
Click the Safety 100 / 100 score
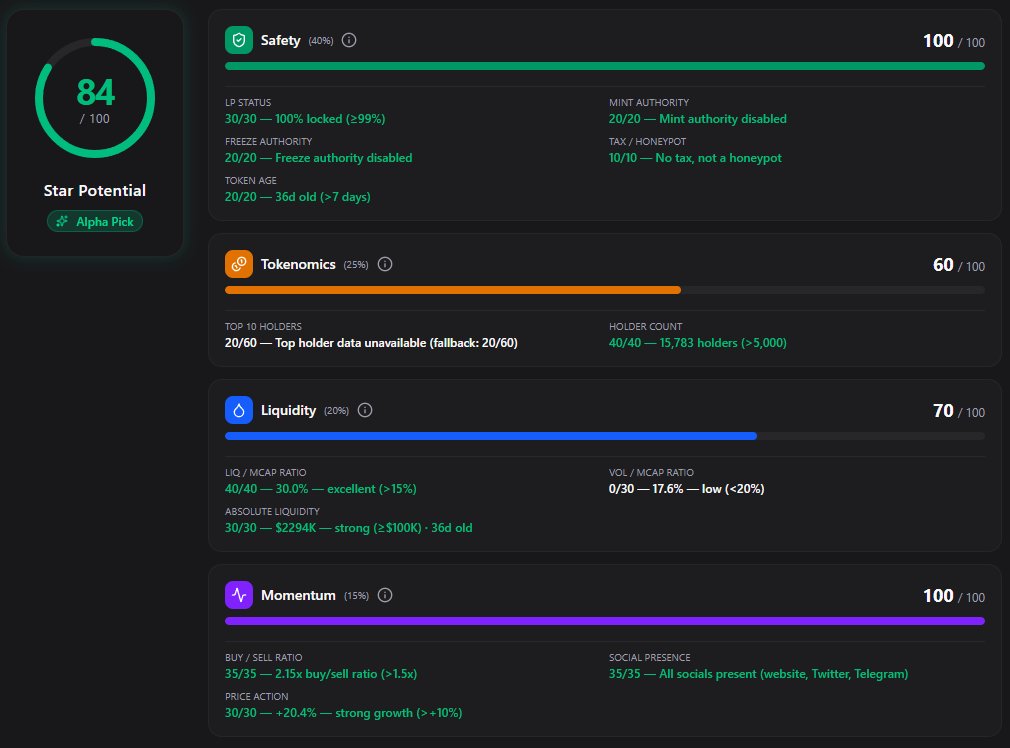point(953,41)
